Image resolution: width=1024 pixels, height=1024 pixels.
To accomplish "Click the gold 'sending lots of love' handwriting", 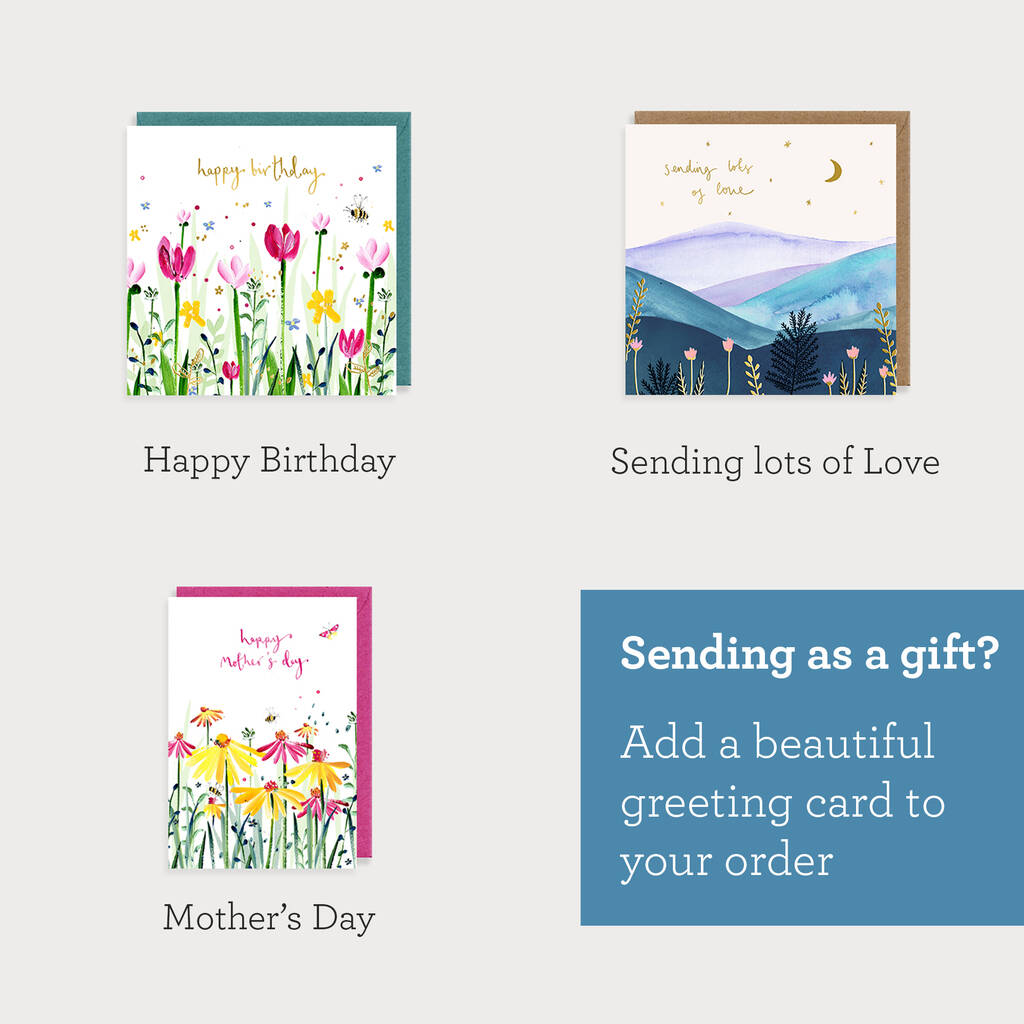I will point(709,180).
